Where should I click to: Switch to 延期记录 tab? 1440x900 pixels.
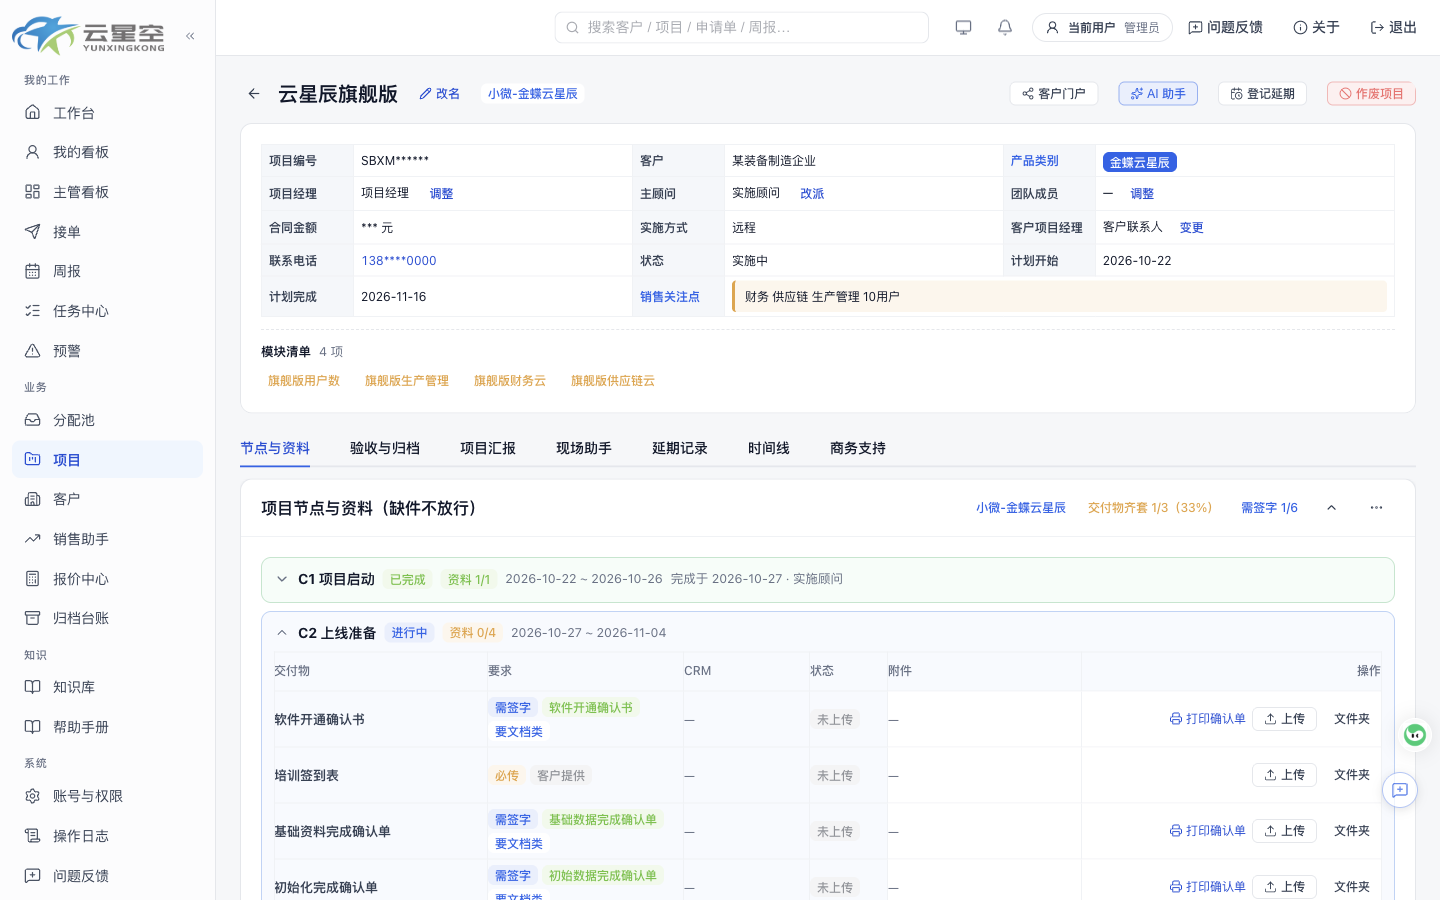pyautogui.click(x=680, y=448)
